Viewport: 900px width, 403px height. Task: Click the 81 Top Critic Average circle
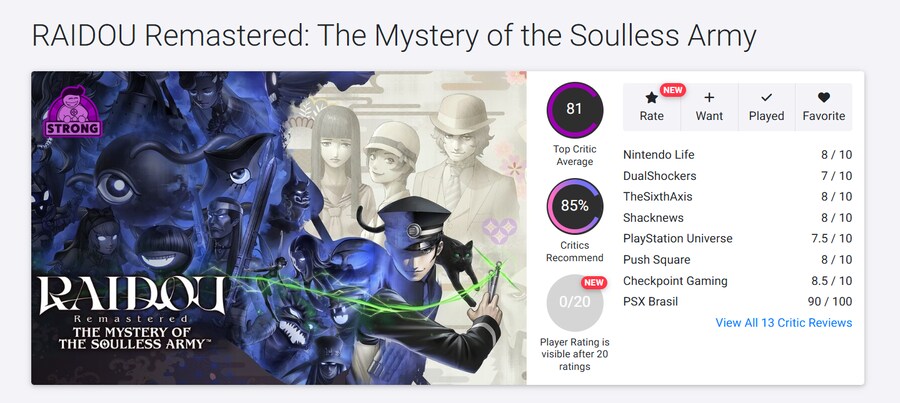575,110
